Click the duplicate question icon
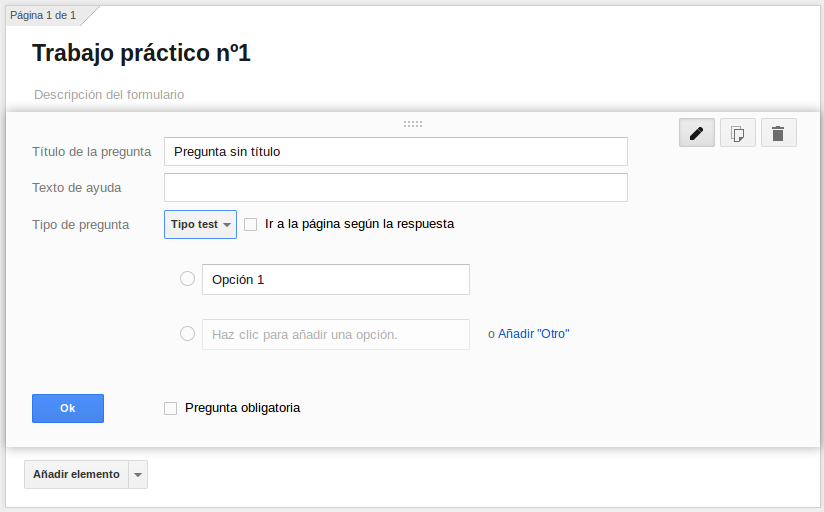 pyautogui.click(x=737, y=133)
